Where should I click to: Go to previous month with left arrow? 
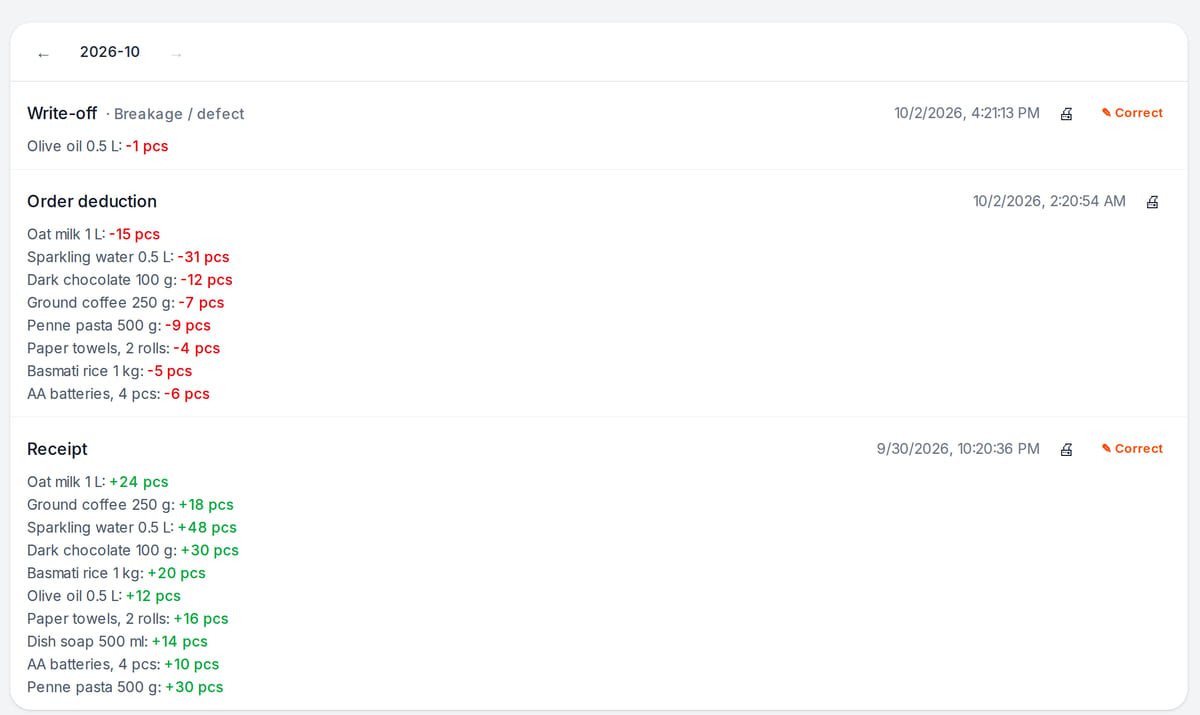tap(43, 54)
